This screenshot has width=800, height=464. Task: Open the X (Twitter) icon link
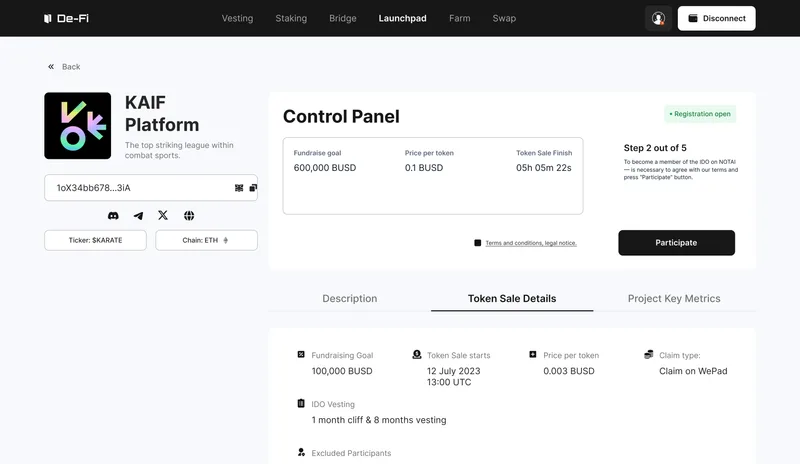point(163,215)
